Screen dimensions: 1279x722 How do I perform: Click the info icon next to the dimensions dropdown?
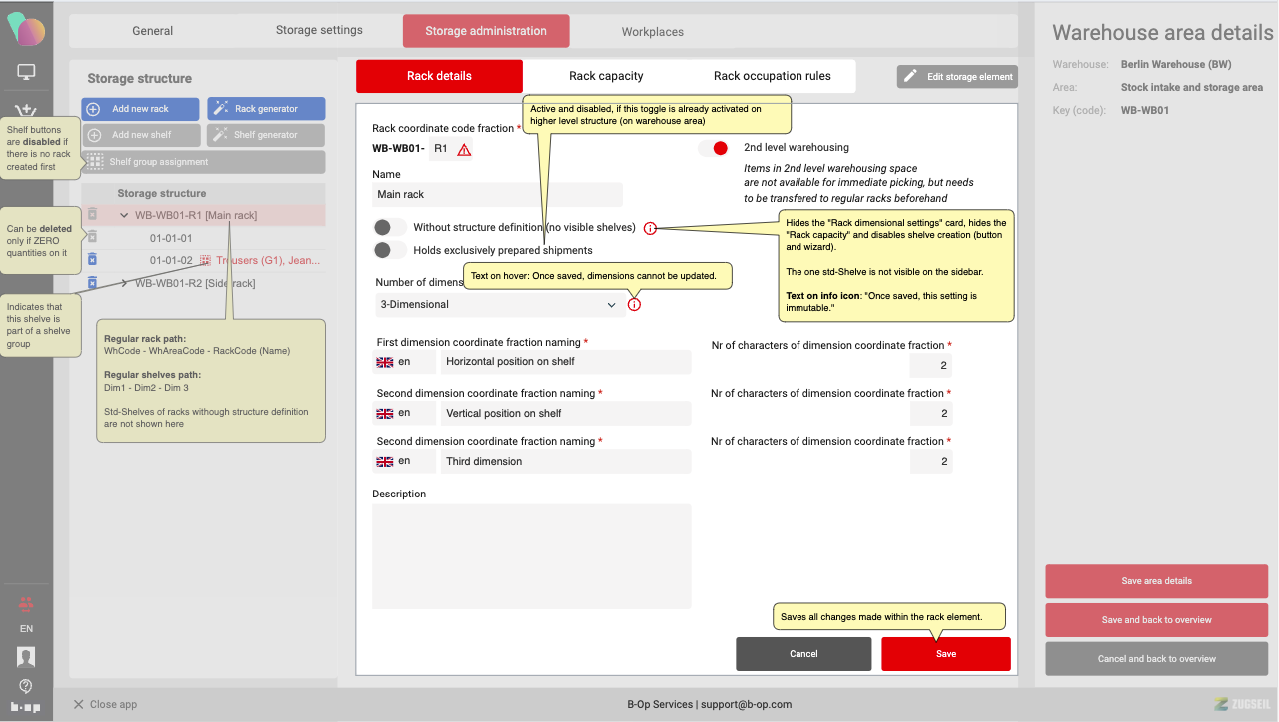click(634, 304)
